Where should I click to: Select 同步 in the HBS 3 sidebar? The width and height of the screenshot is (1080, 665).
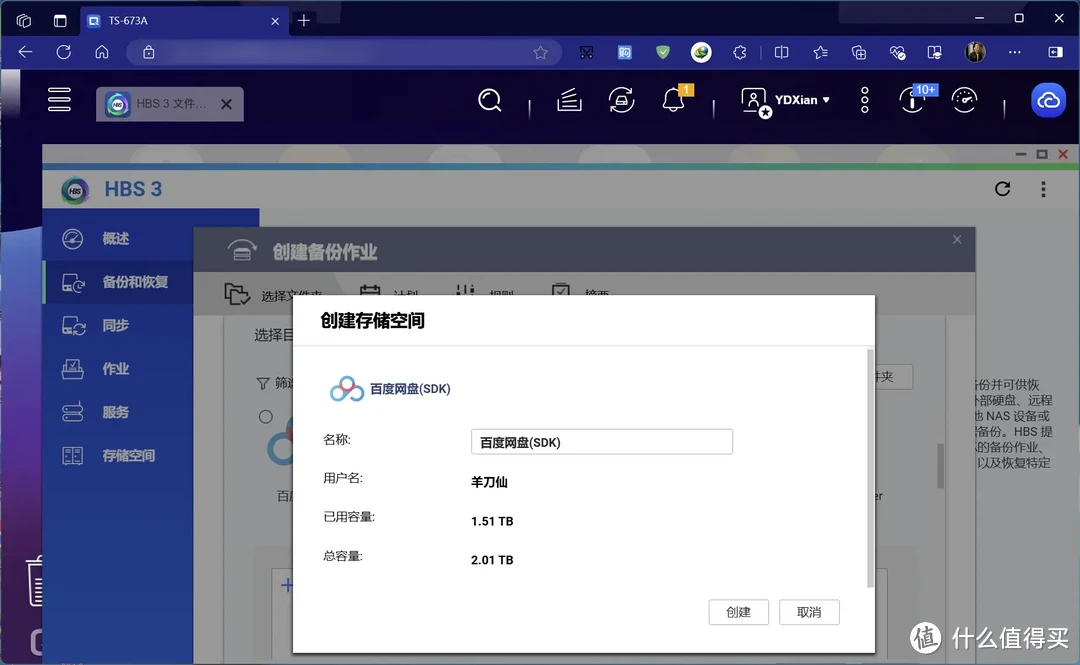(115, 325)
